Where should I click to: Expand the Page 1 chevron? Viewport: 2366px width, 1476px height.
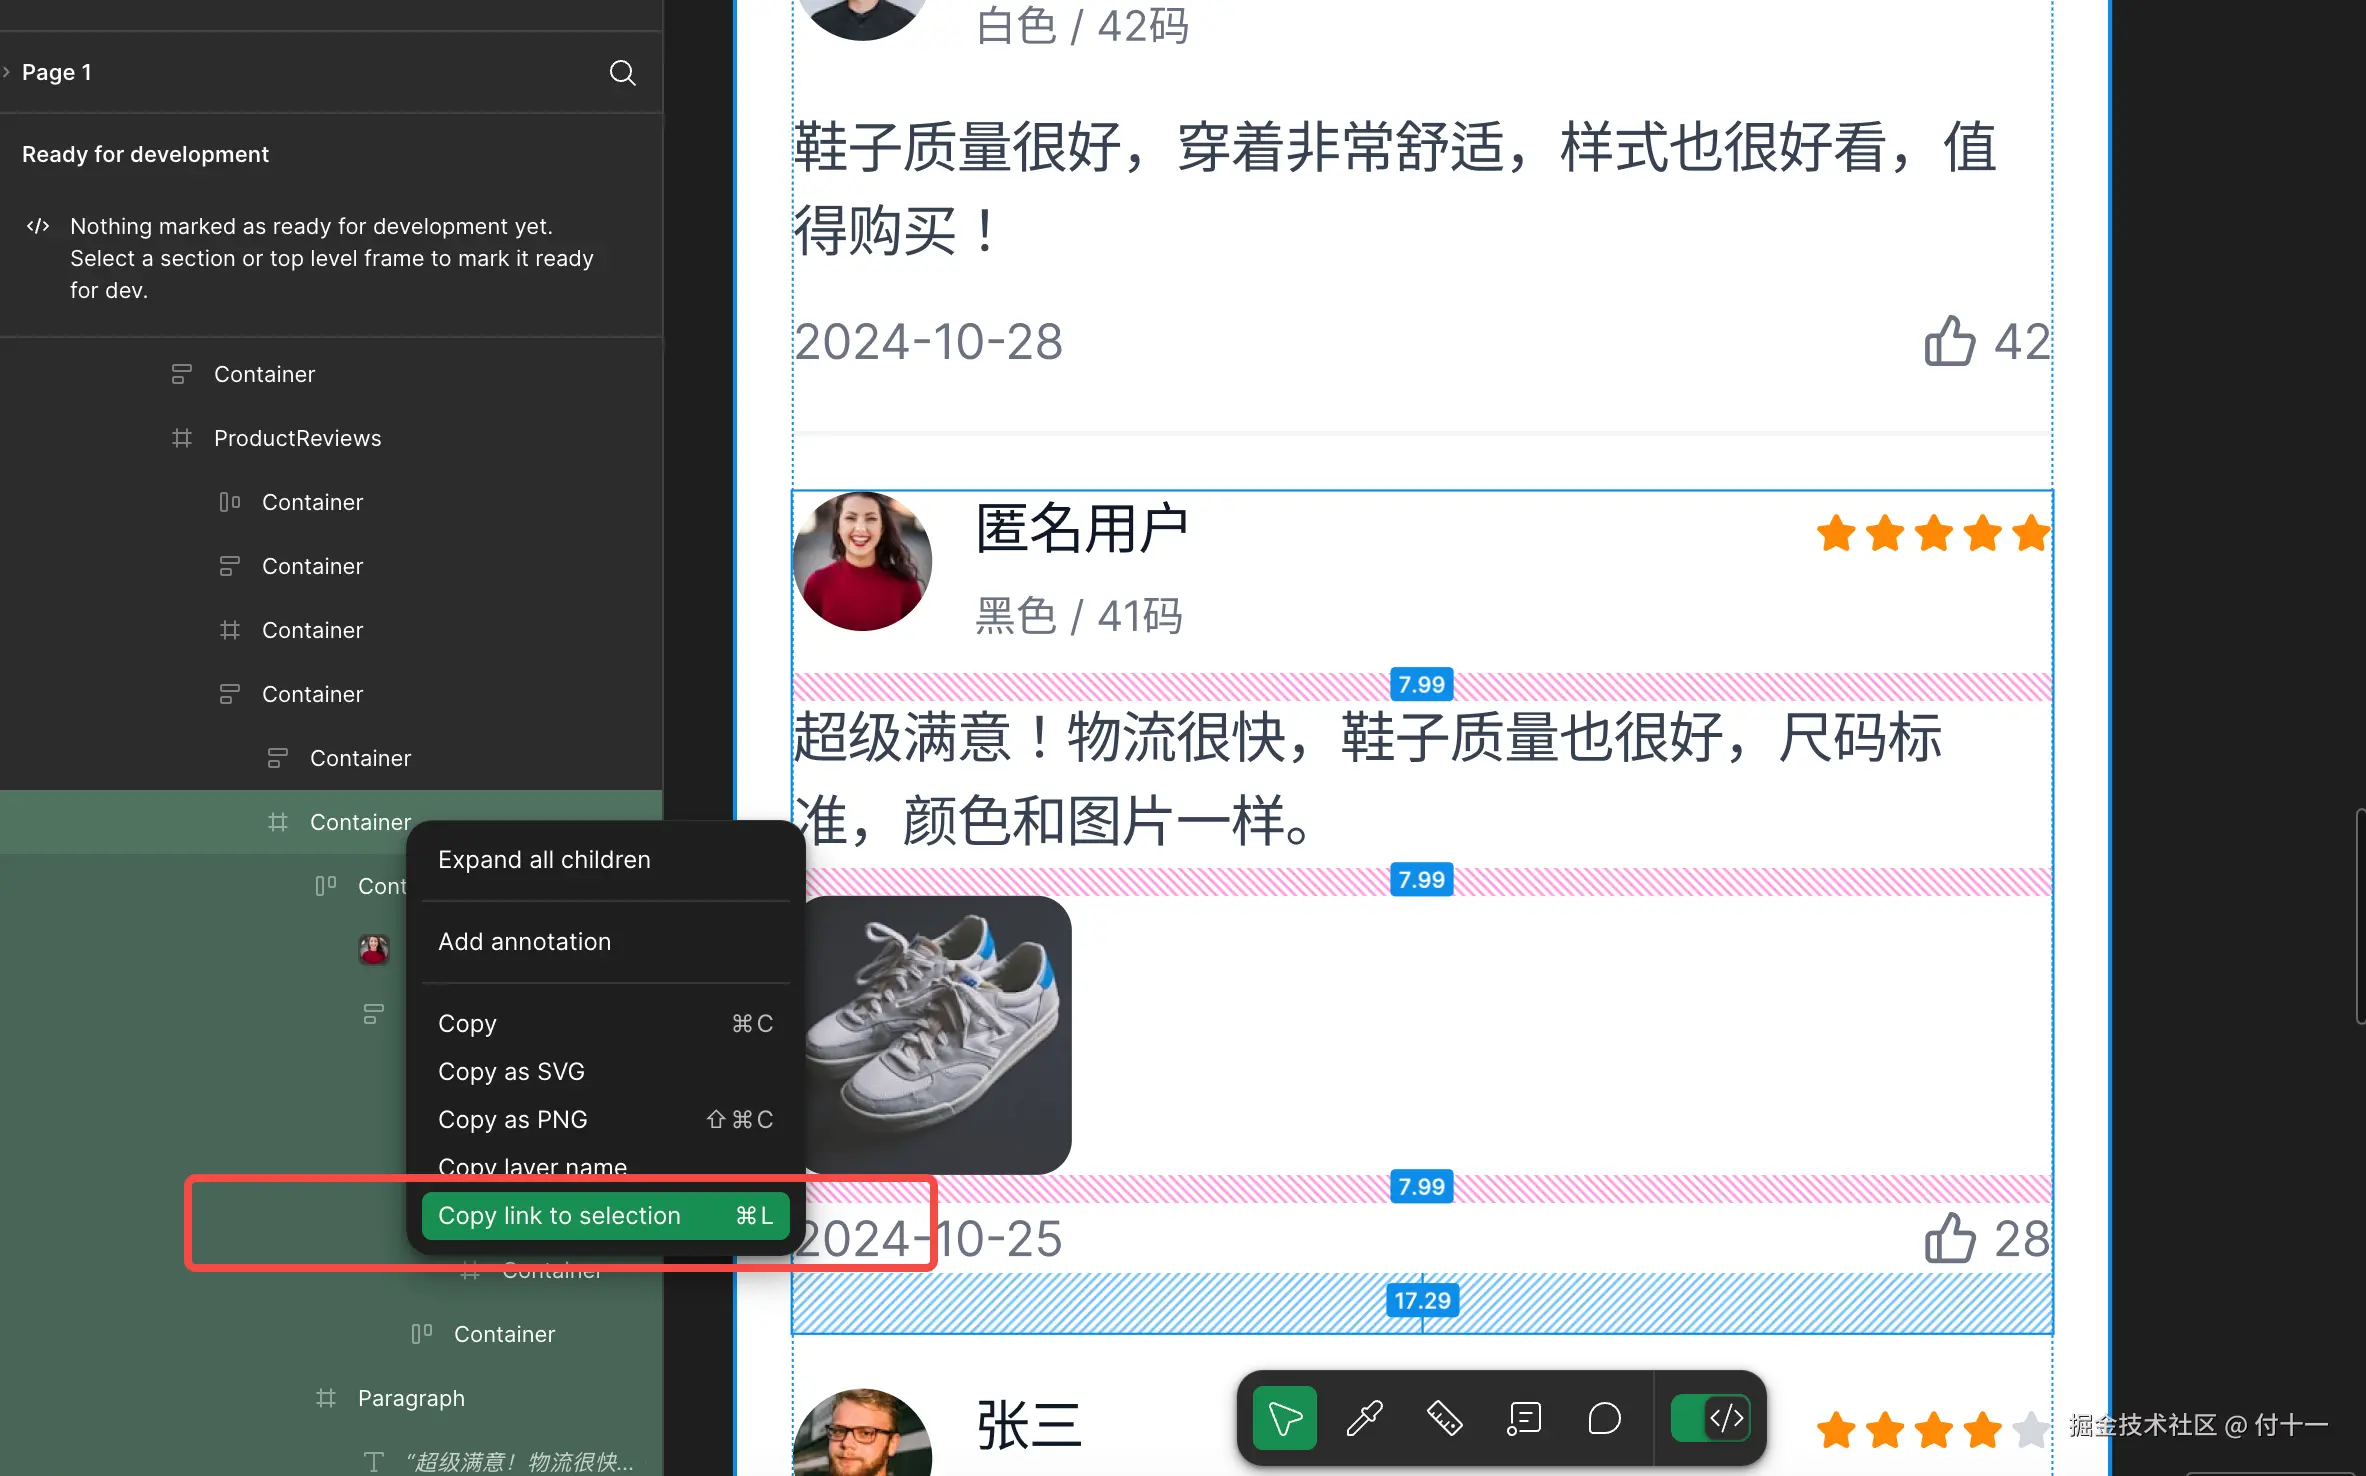pyautogui.click(x=8, y=72)
